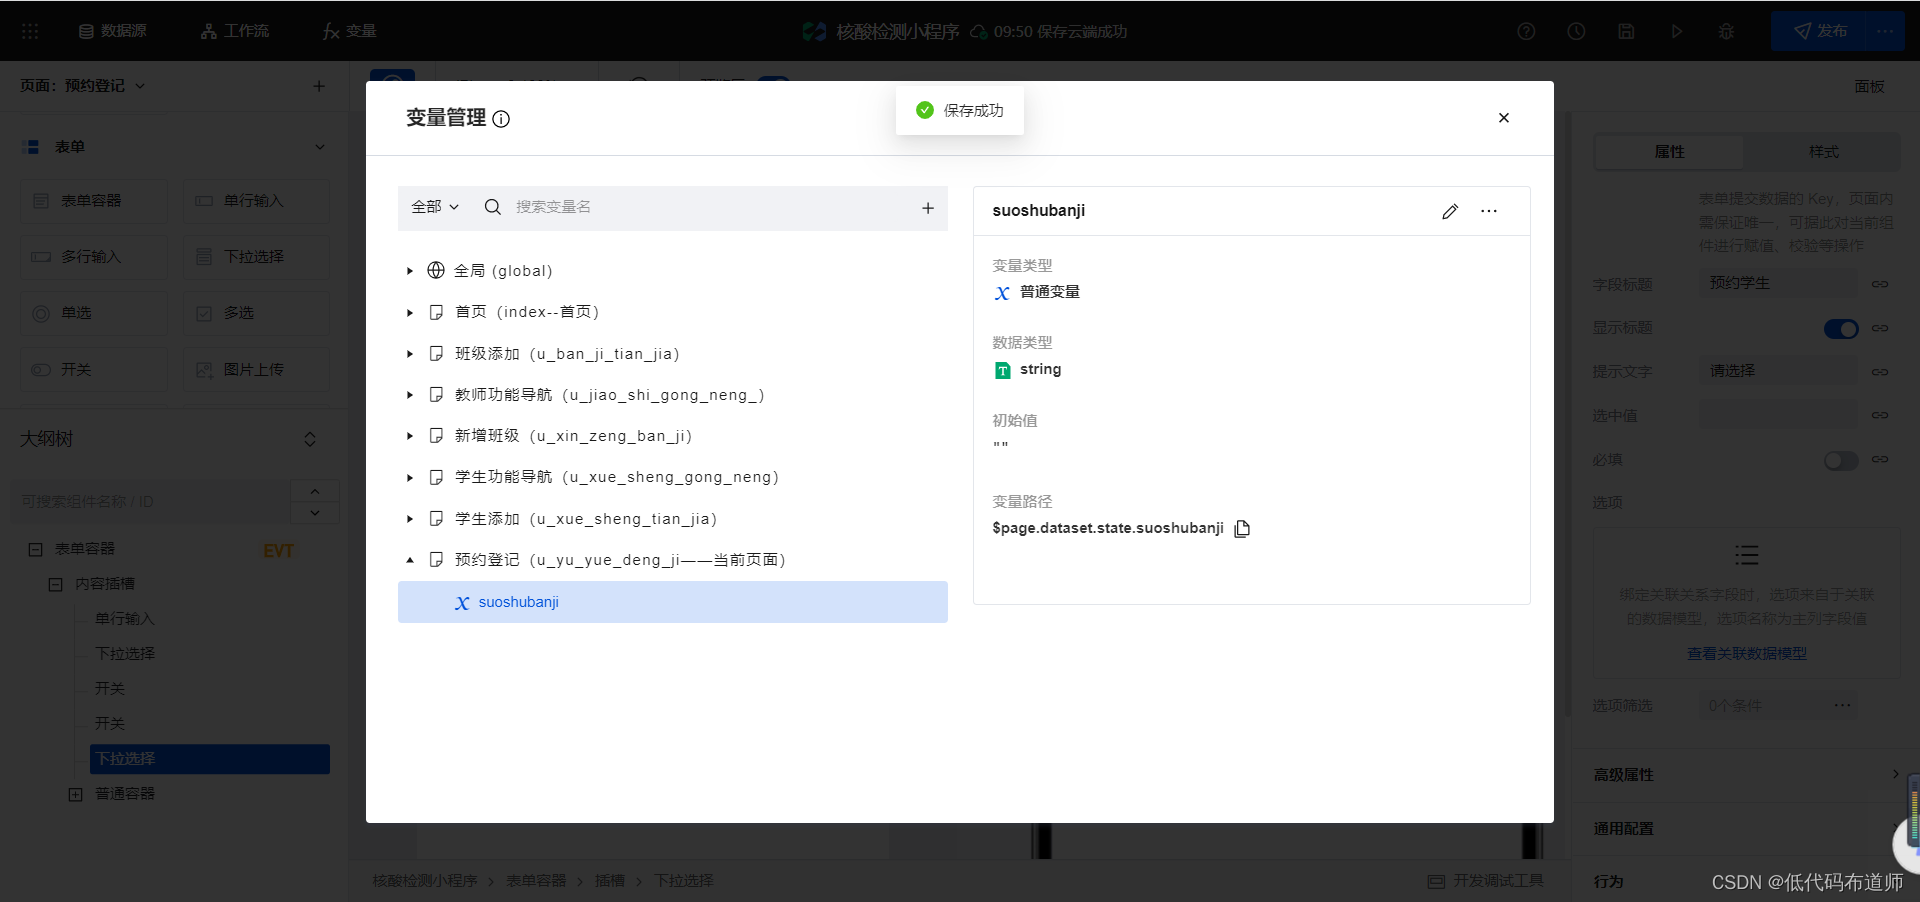Screen dimensions: 1920x902
Task: Click the debug bug icon in top bar
Action: (1726, 31)
